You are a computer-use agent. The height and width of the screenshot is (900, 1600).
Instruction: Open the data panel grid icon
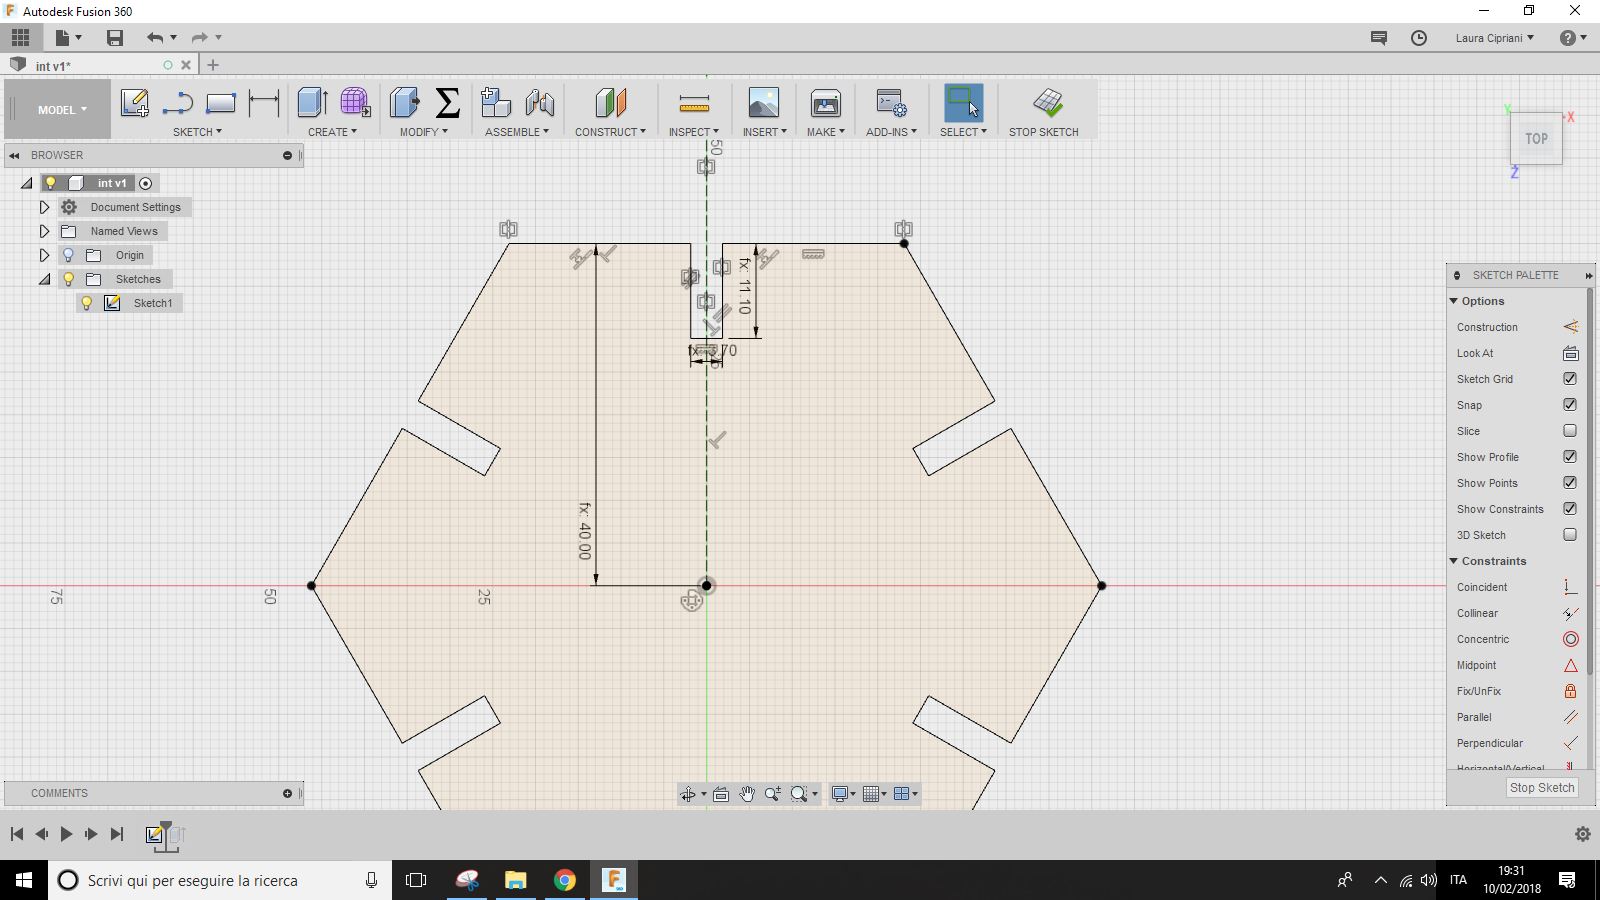pos(20,37)
